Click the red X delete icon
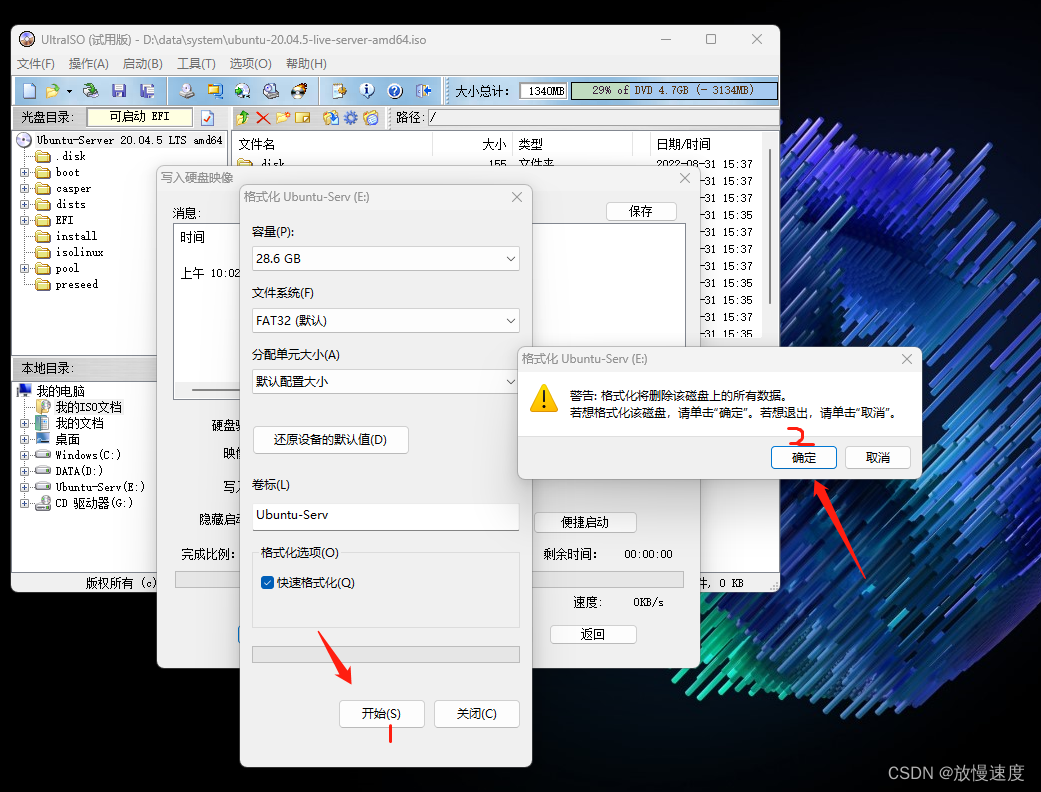The image size is (1041, 792). pyautogui.click(x=263, y=118)
